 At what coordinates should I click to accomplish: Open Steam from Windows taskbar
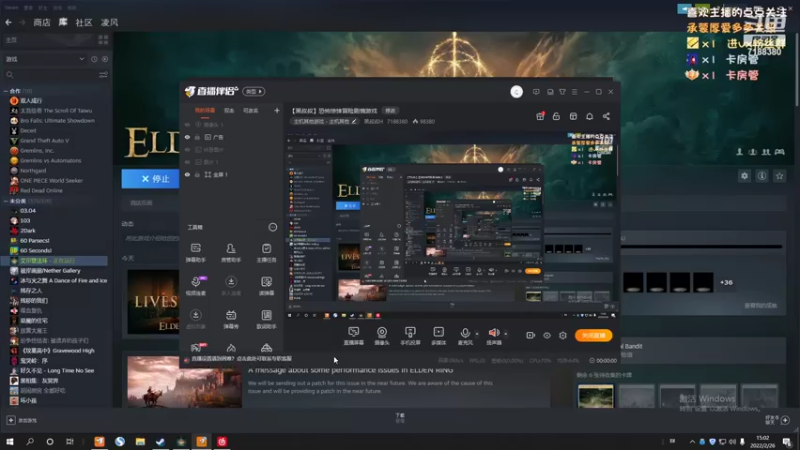[x=160, y=441]
